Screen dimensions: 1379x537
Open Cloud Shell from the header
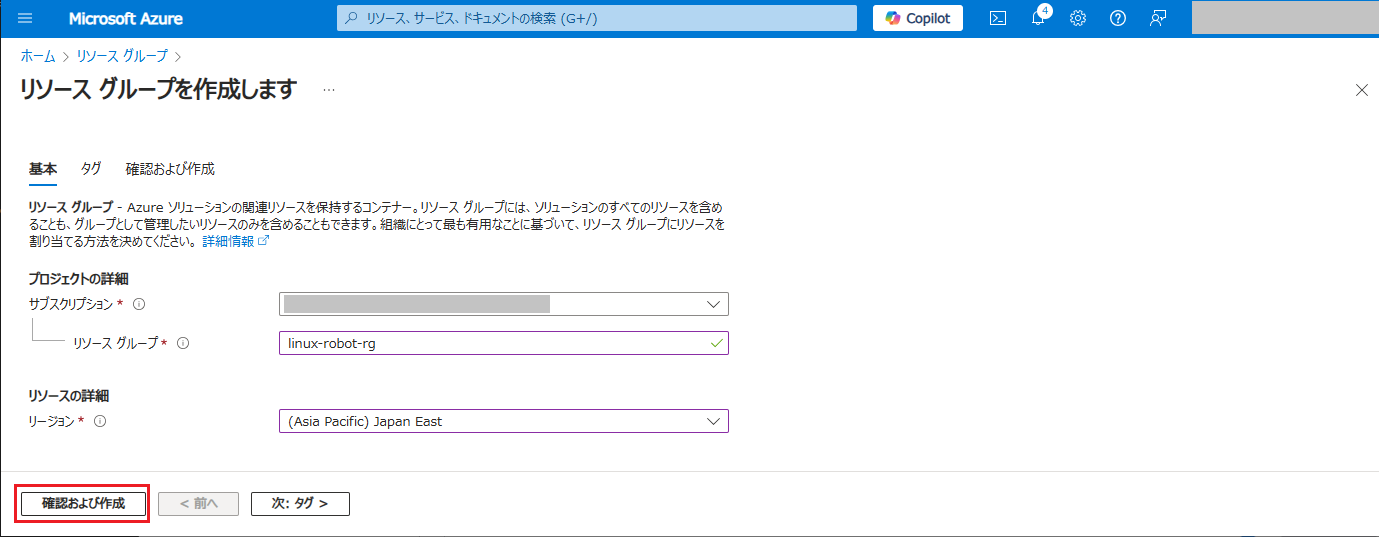pos(997,18)
